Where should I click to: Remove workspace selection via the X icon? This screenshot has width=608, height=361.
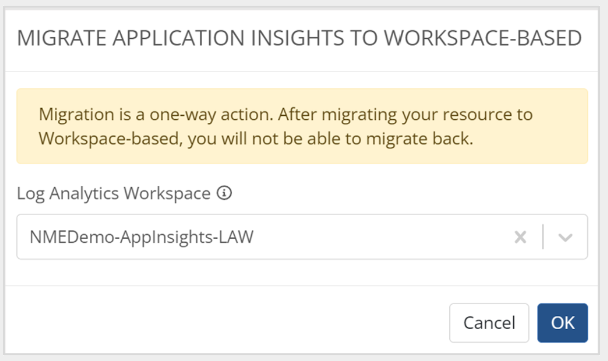pos(520,237)
